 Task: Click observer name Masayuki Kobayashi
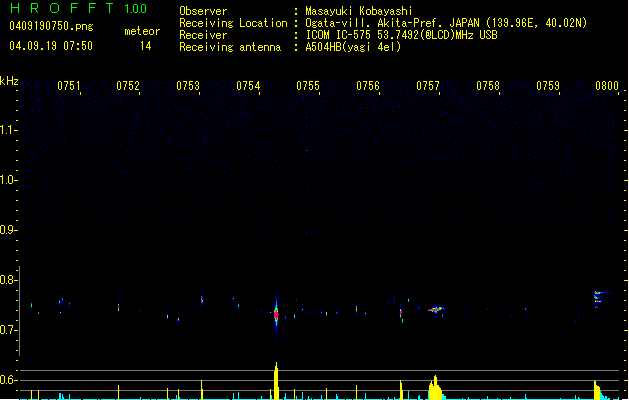(359, 11)
